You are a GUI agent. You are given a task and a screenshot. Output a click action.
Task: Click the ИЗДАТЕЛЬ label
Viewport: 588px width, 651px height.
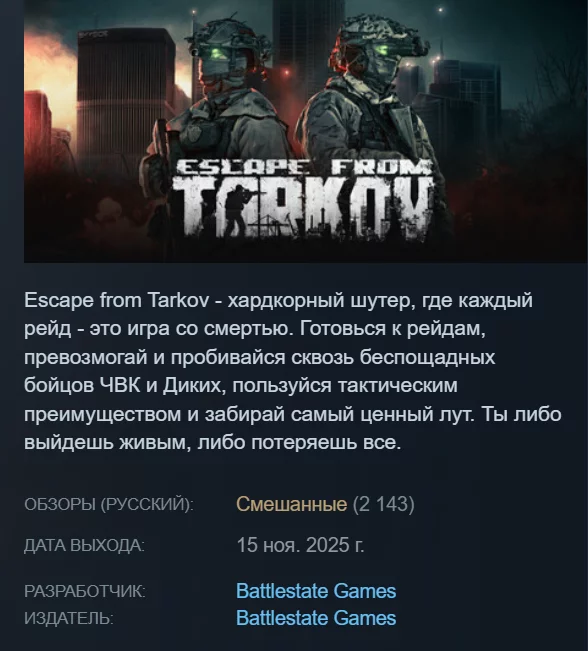click(x=69, y=618)
